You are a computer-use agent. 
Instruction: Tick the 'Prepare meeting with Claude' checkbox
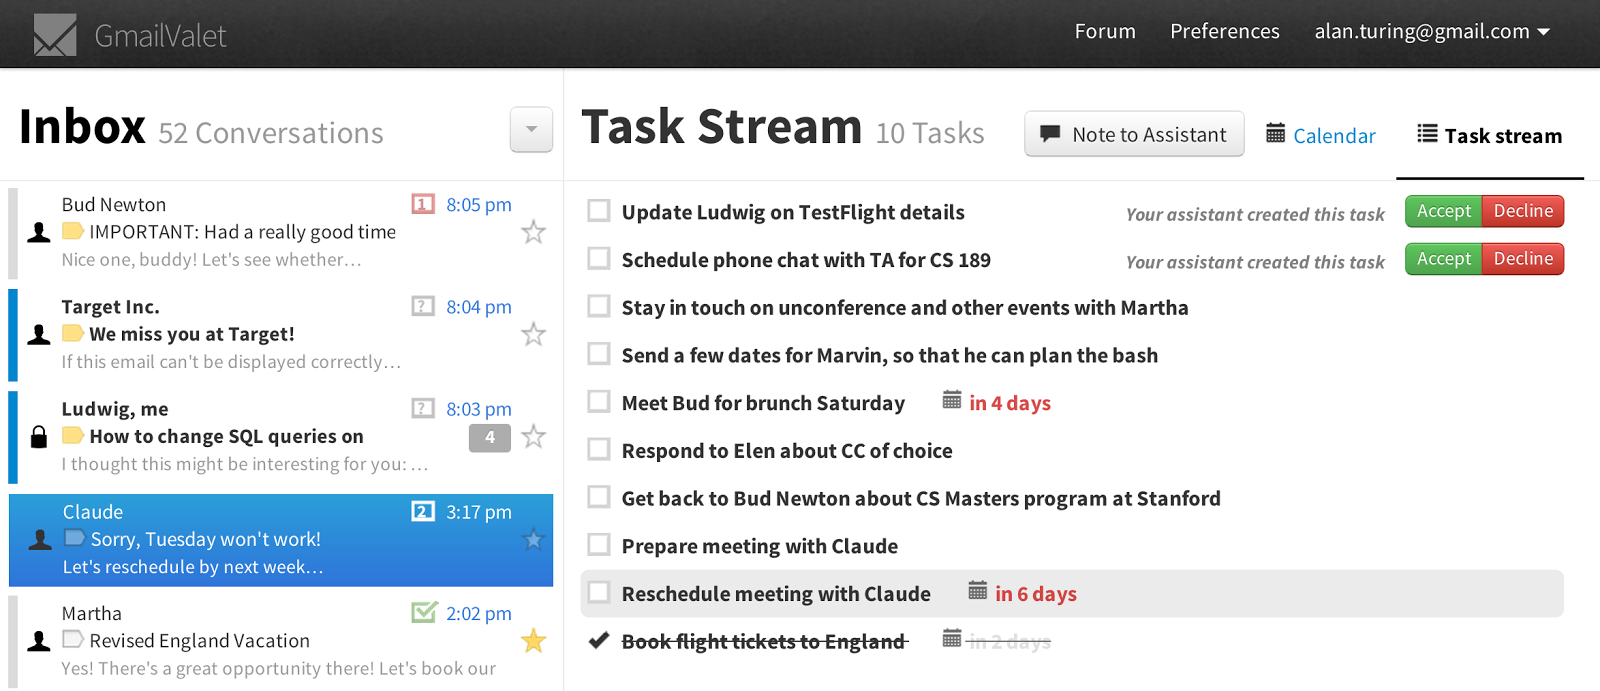[x=599, y=545]
